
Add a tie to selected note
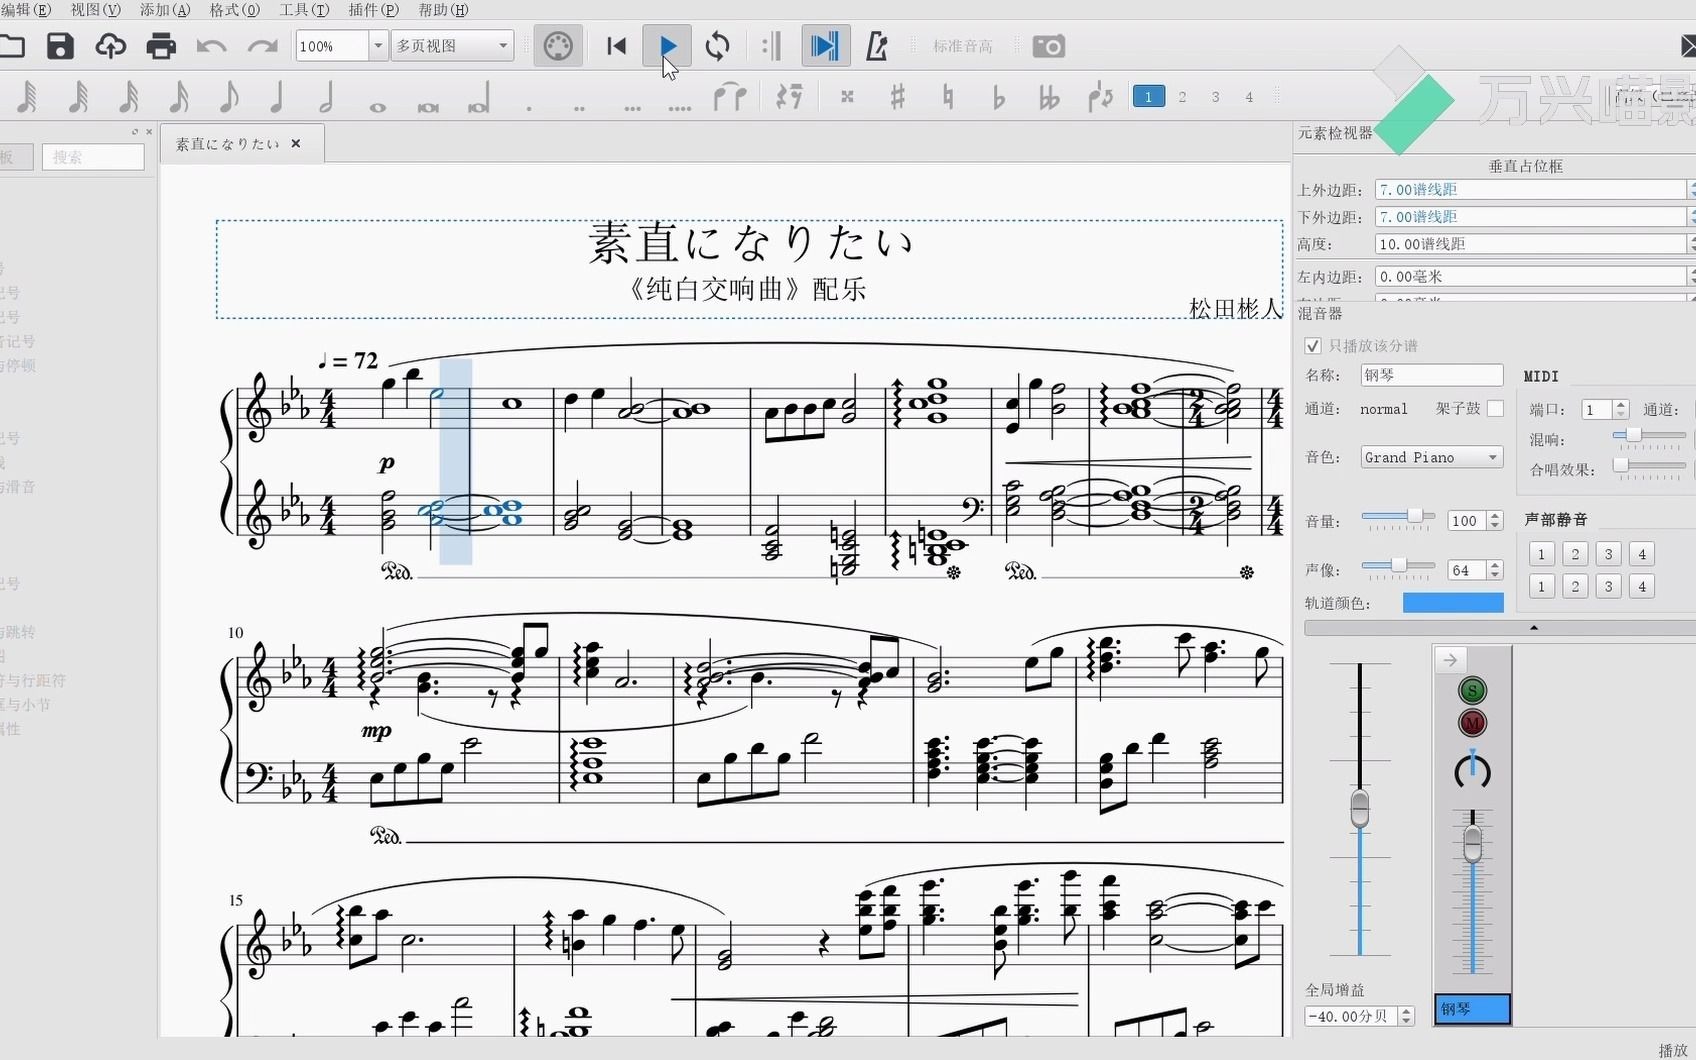pos(730,97)
